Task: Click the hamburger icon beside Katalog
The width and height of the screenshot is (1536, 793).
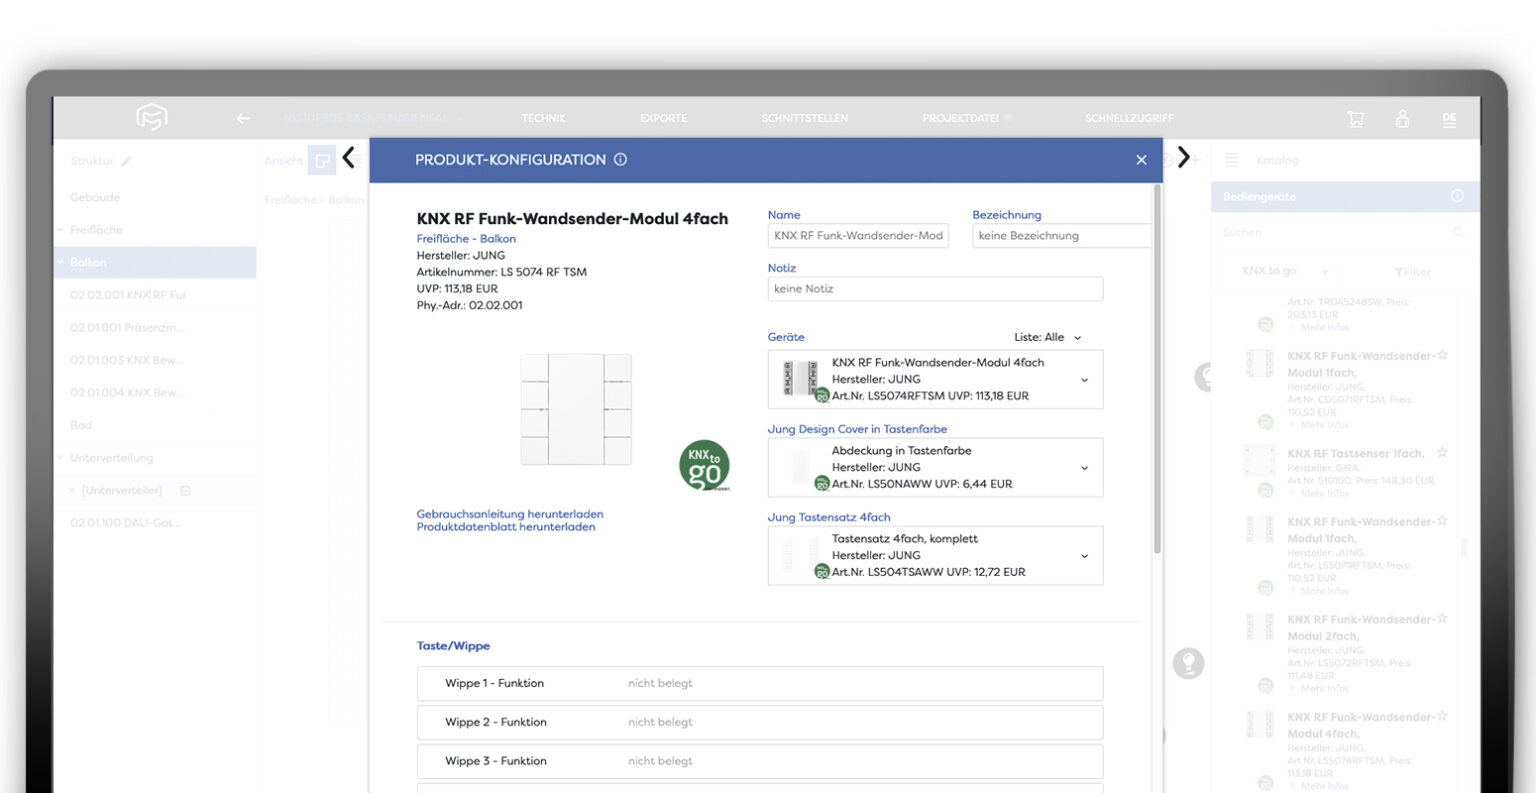Action: click(1232, 160)
